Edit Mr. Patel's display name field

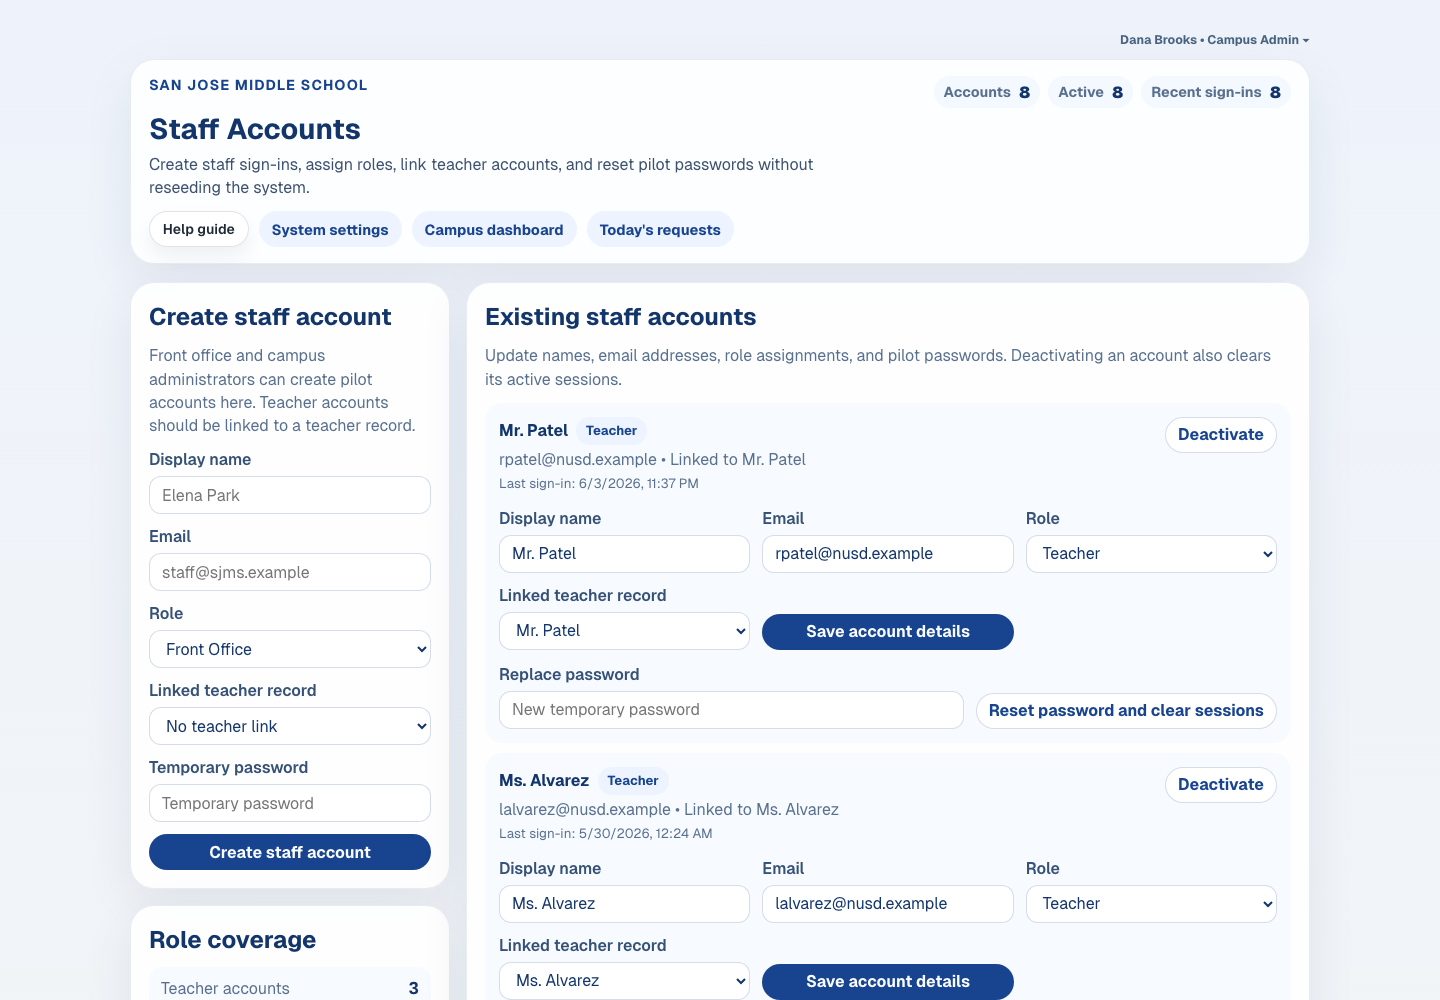[x=624, y=554]
